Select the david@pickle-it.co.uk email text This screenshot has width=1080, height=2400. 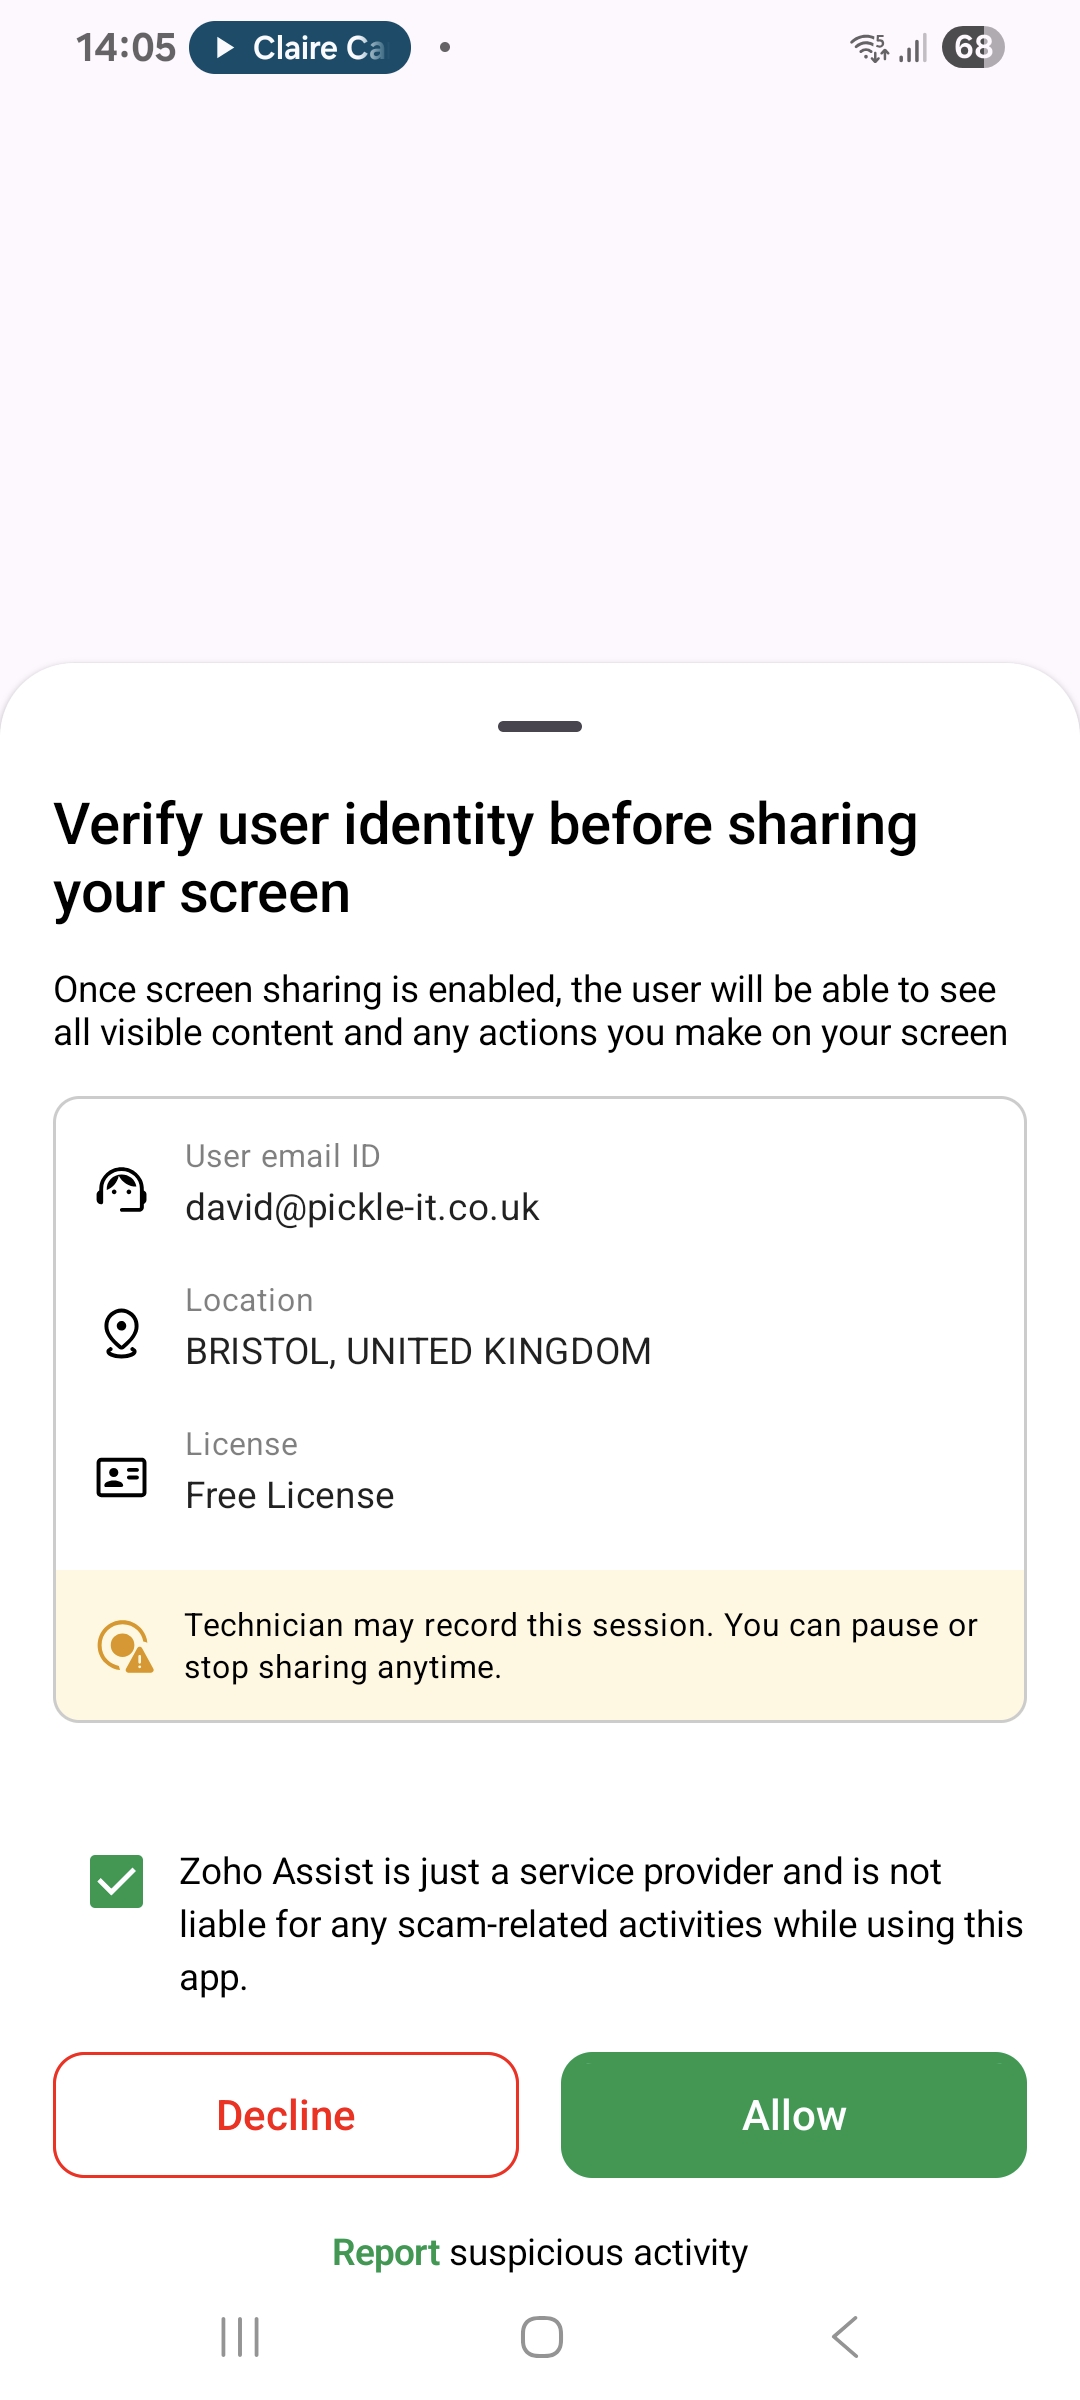362,1207
